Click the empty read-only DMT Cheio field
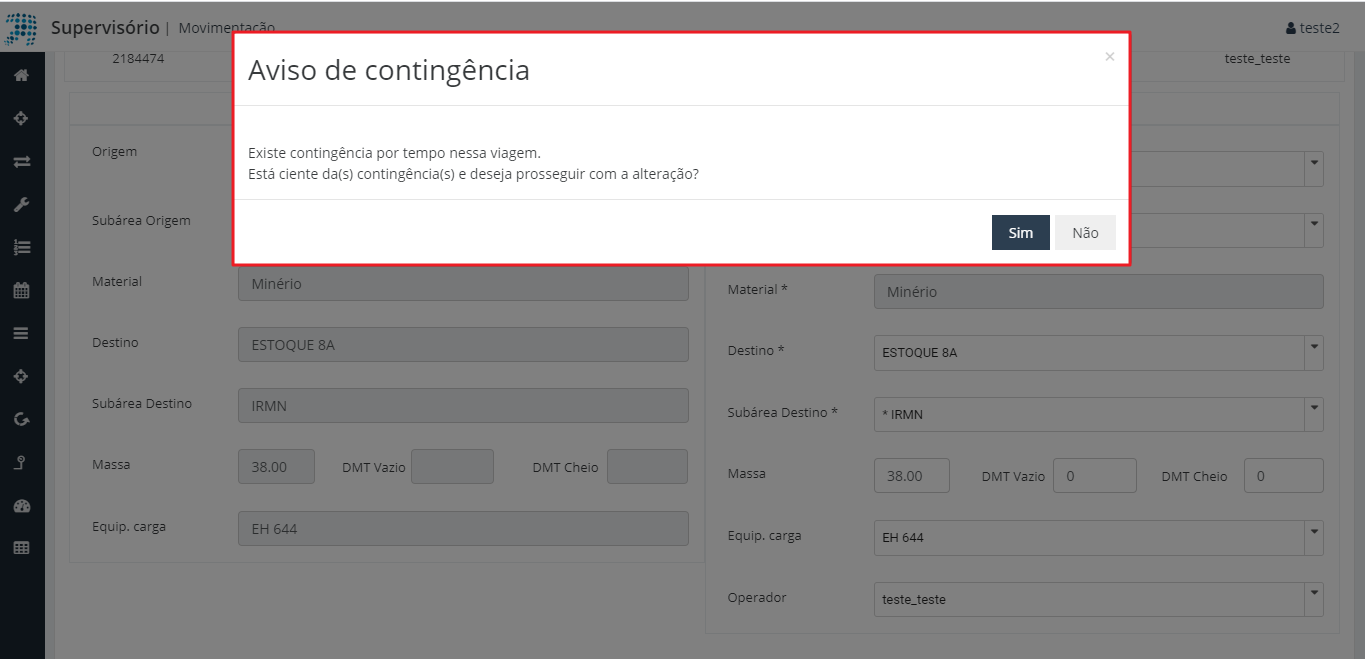 [647, 467]
